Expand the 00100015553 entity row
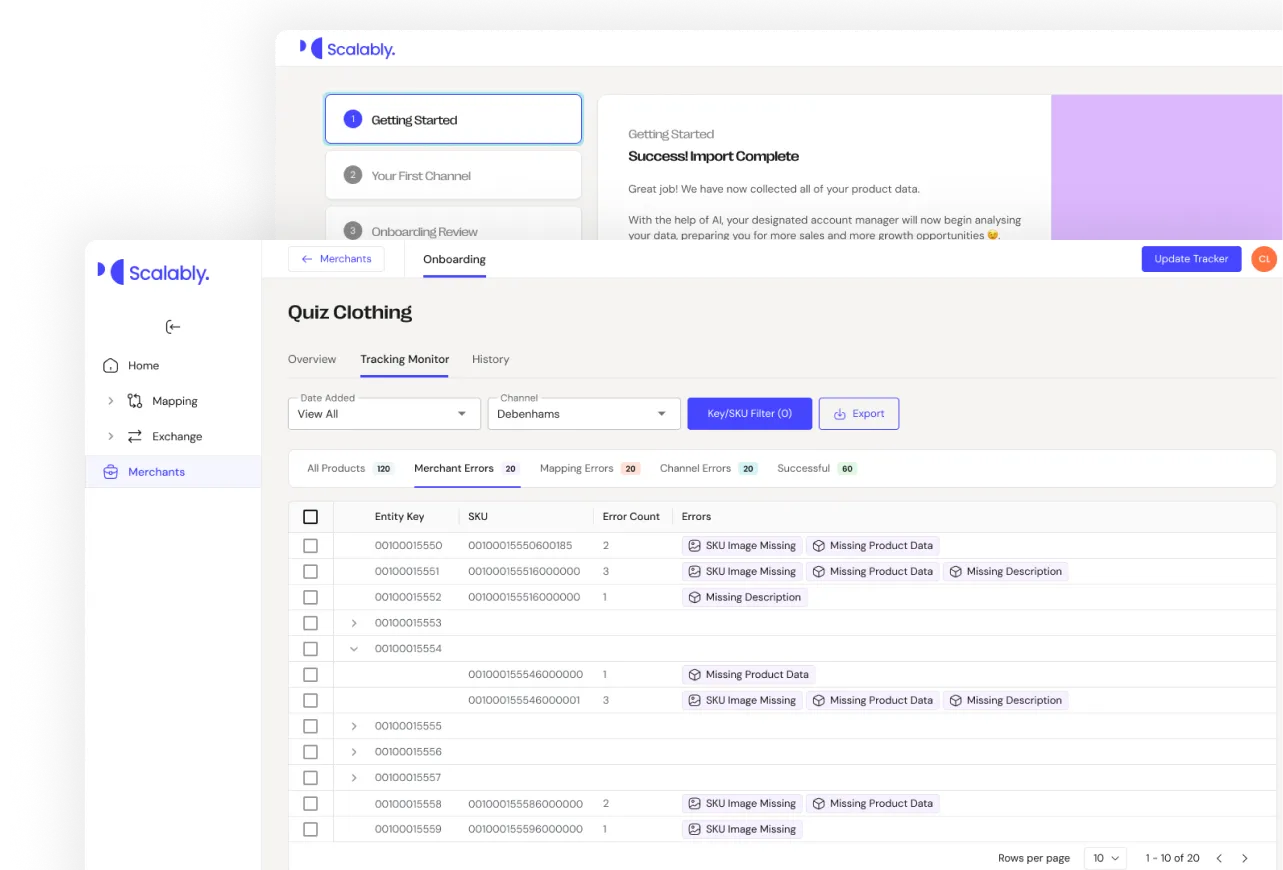Viewport: 1283px width, 870px height. (354, 622)
